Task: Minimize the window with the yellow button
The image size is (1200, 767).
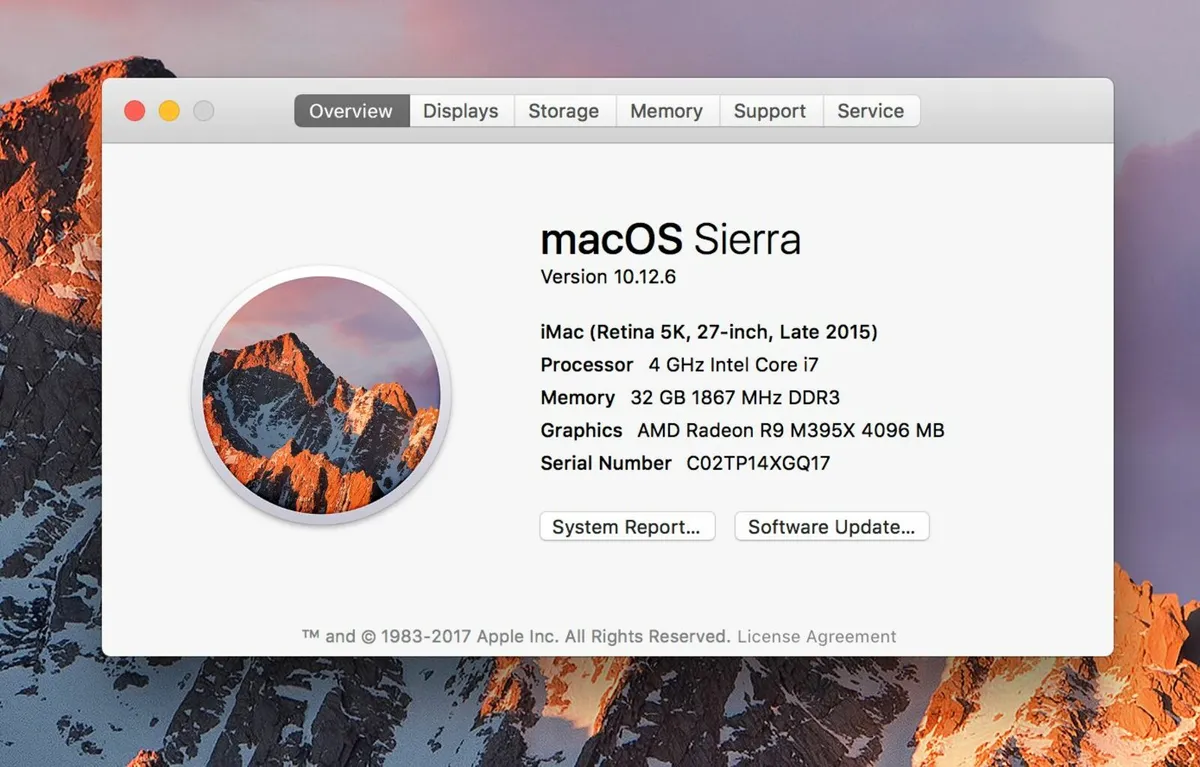Action: click(169, 111)
